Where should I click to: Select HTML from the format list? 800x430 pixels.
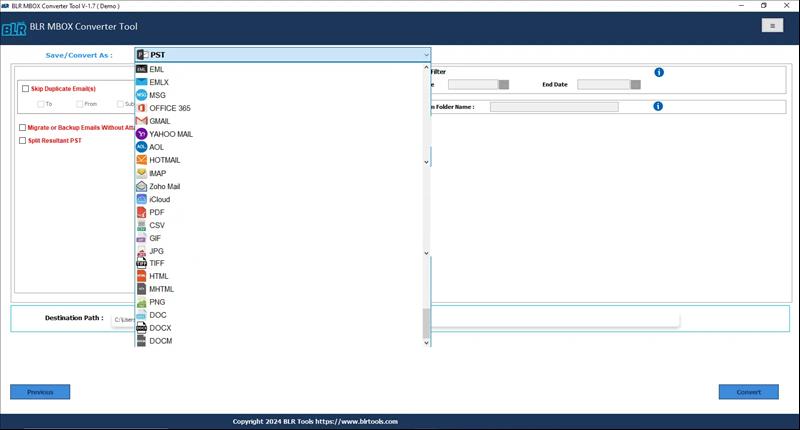click(159, 275)
